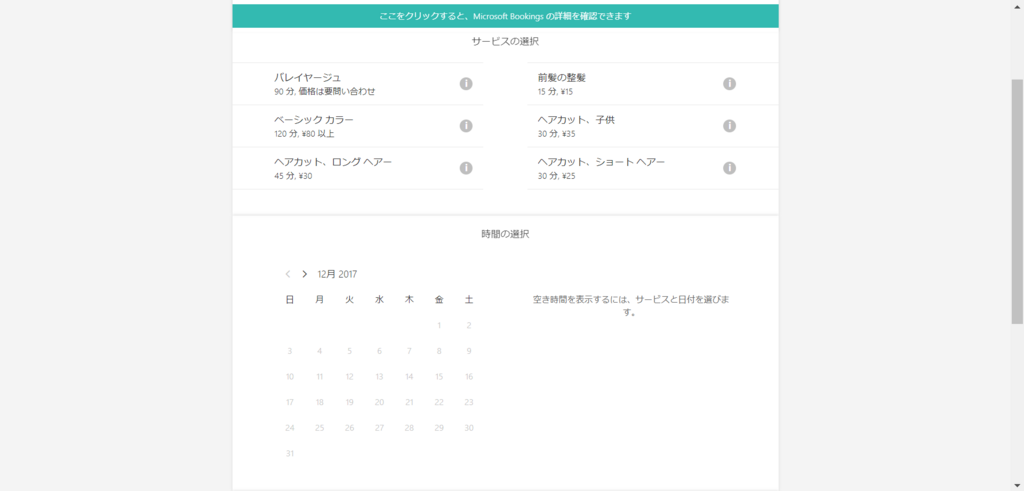Select the バレイヤージュ service

pyautogui.click(x=358, y=84)
